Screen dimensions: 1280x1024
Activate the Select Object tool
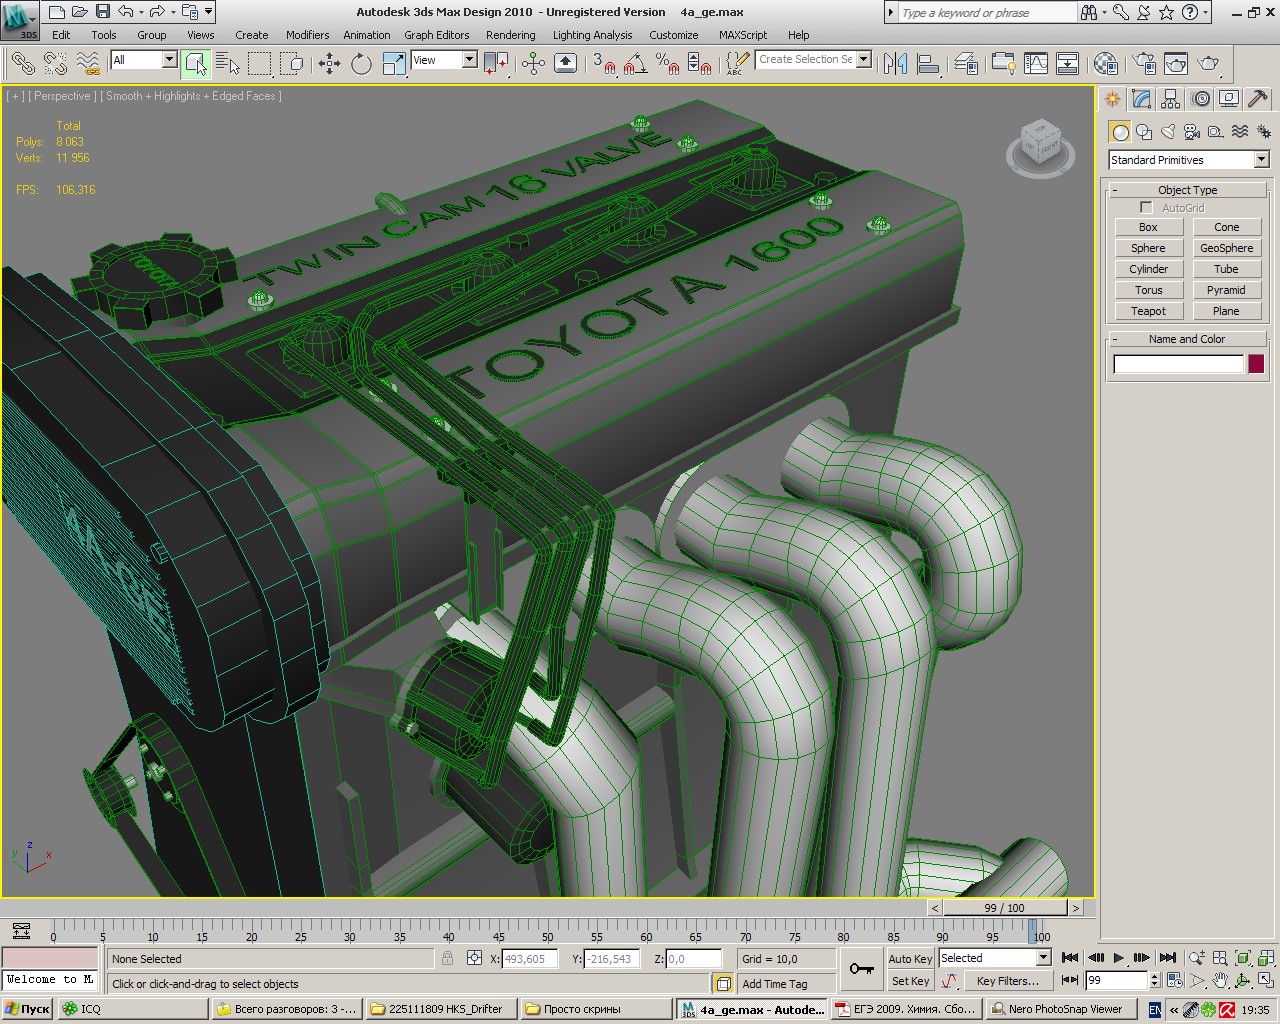click(x=196, y=63)
